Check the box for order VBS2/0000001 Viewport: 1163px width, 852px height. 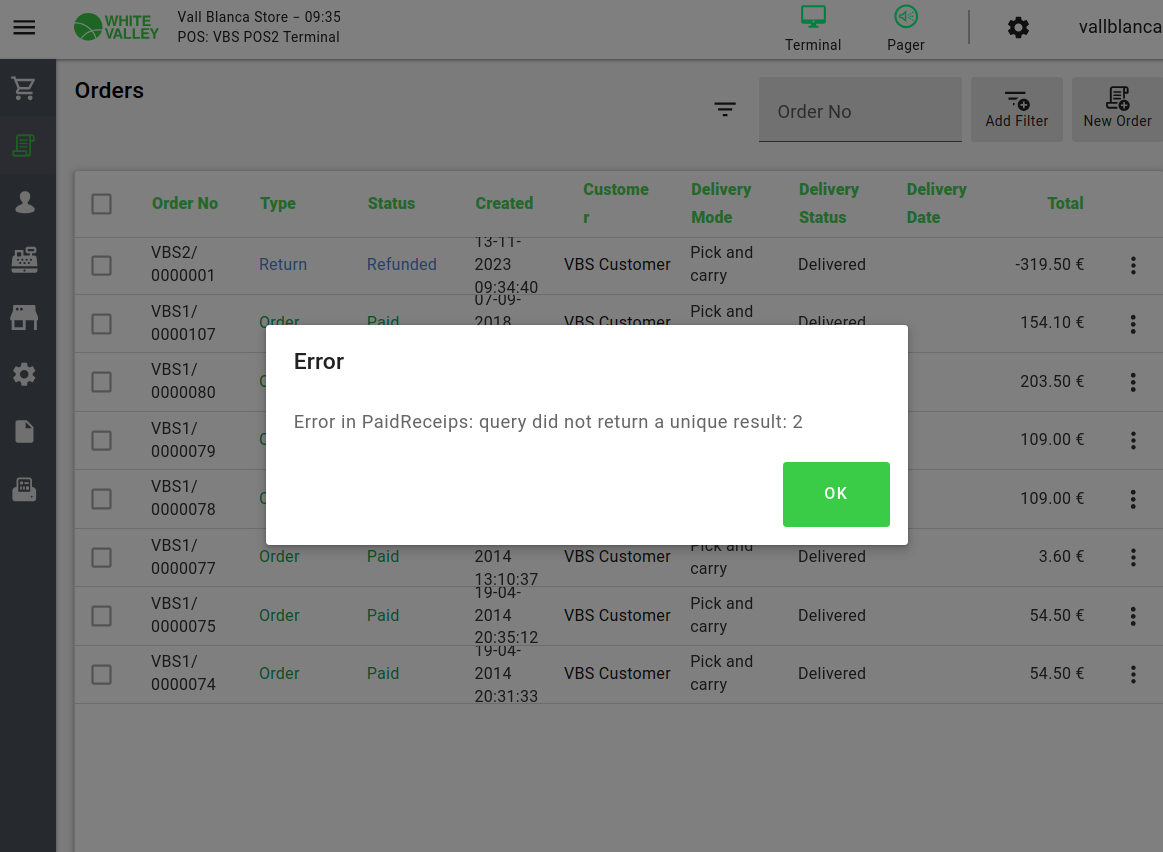pyautogui.click(x=102, y=265)
